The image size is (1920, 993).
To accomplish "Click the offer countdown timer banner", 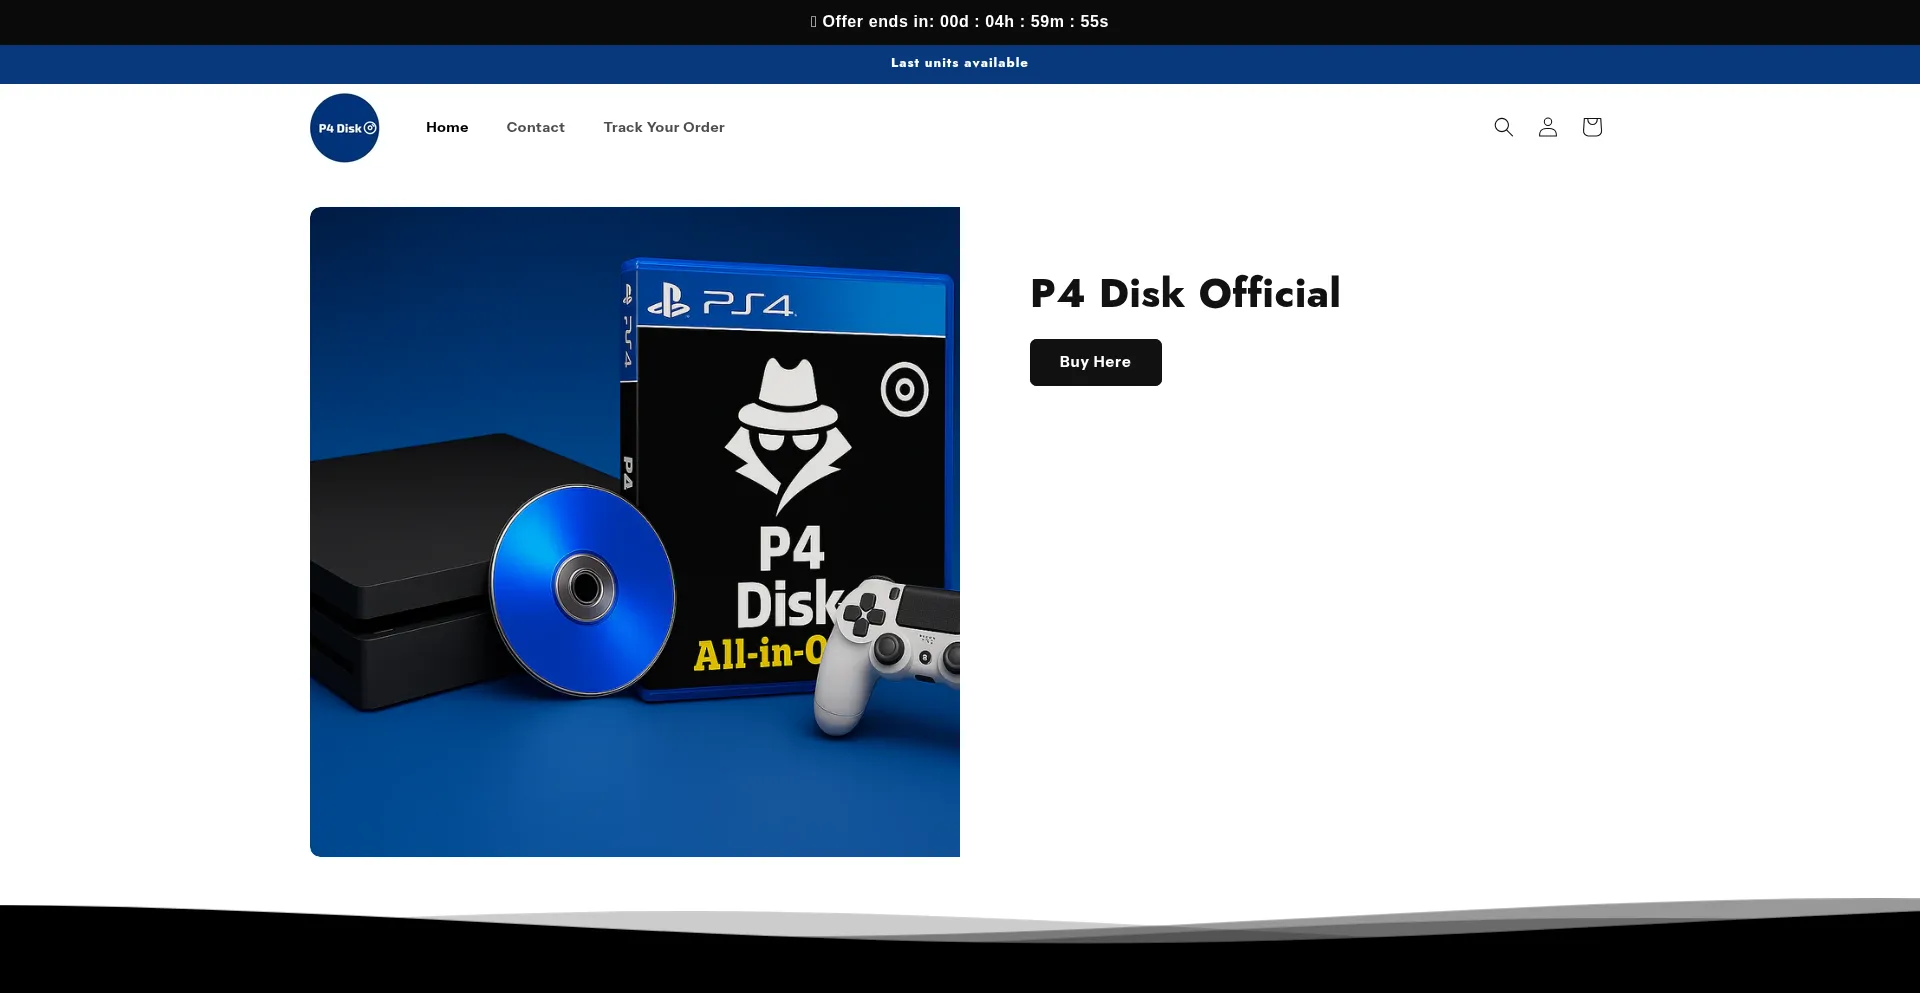I will (959, 22).
